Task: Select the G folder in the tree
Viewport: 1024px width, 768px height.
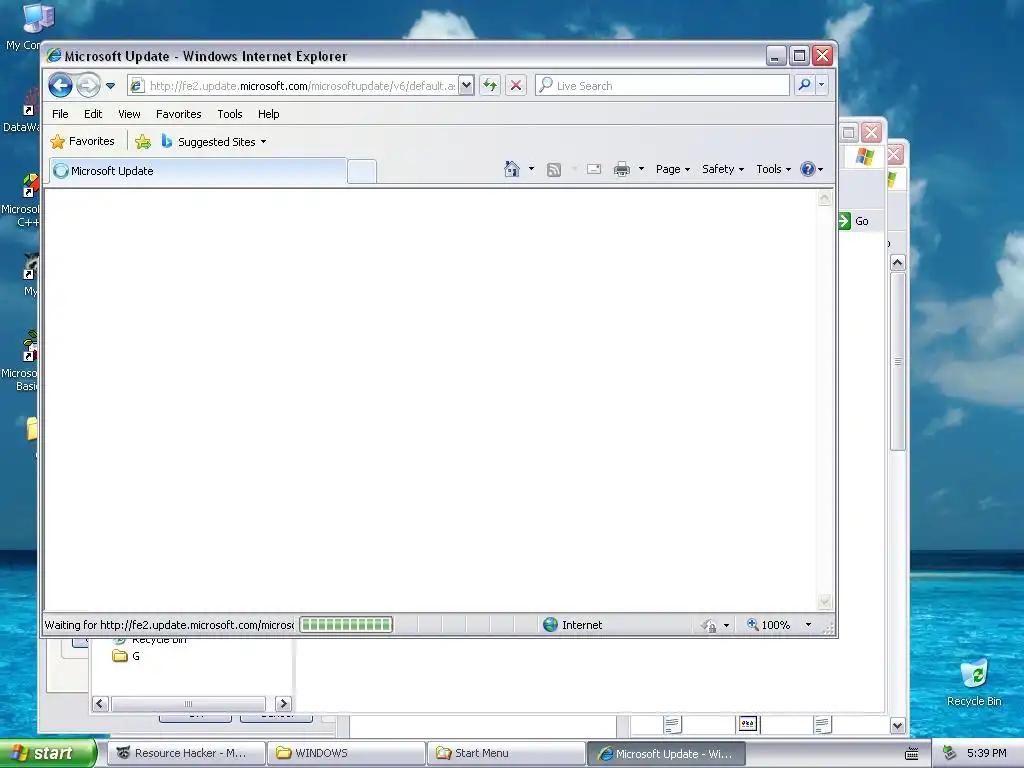Action: (127, 656)
